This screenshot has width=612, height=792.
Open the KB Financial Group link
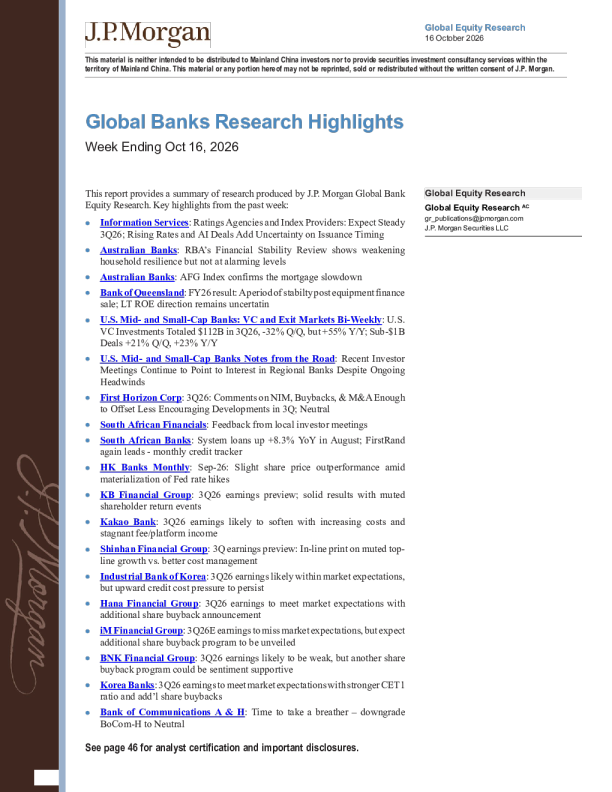pos(145,495)
